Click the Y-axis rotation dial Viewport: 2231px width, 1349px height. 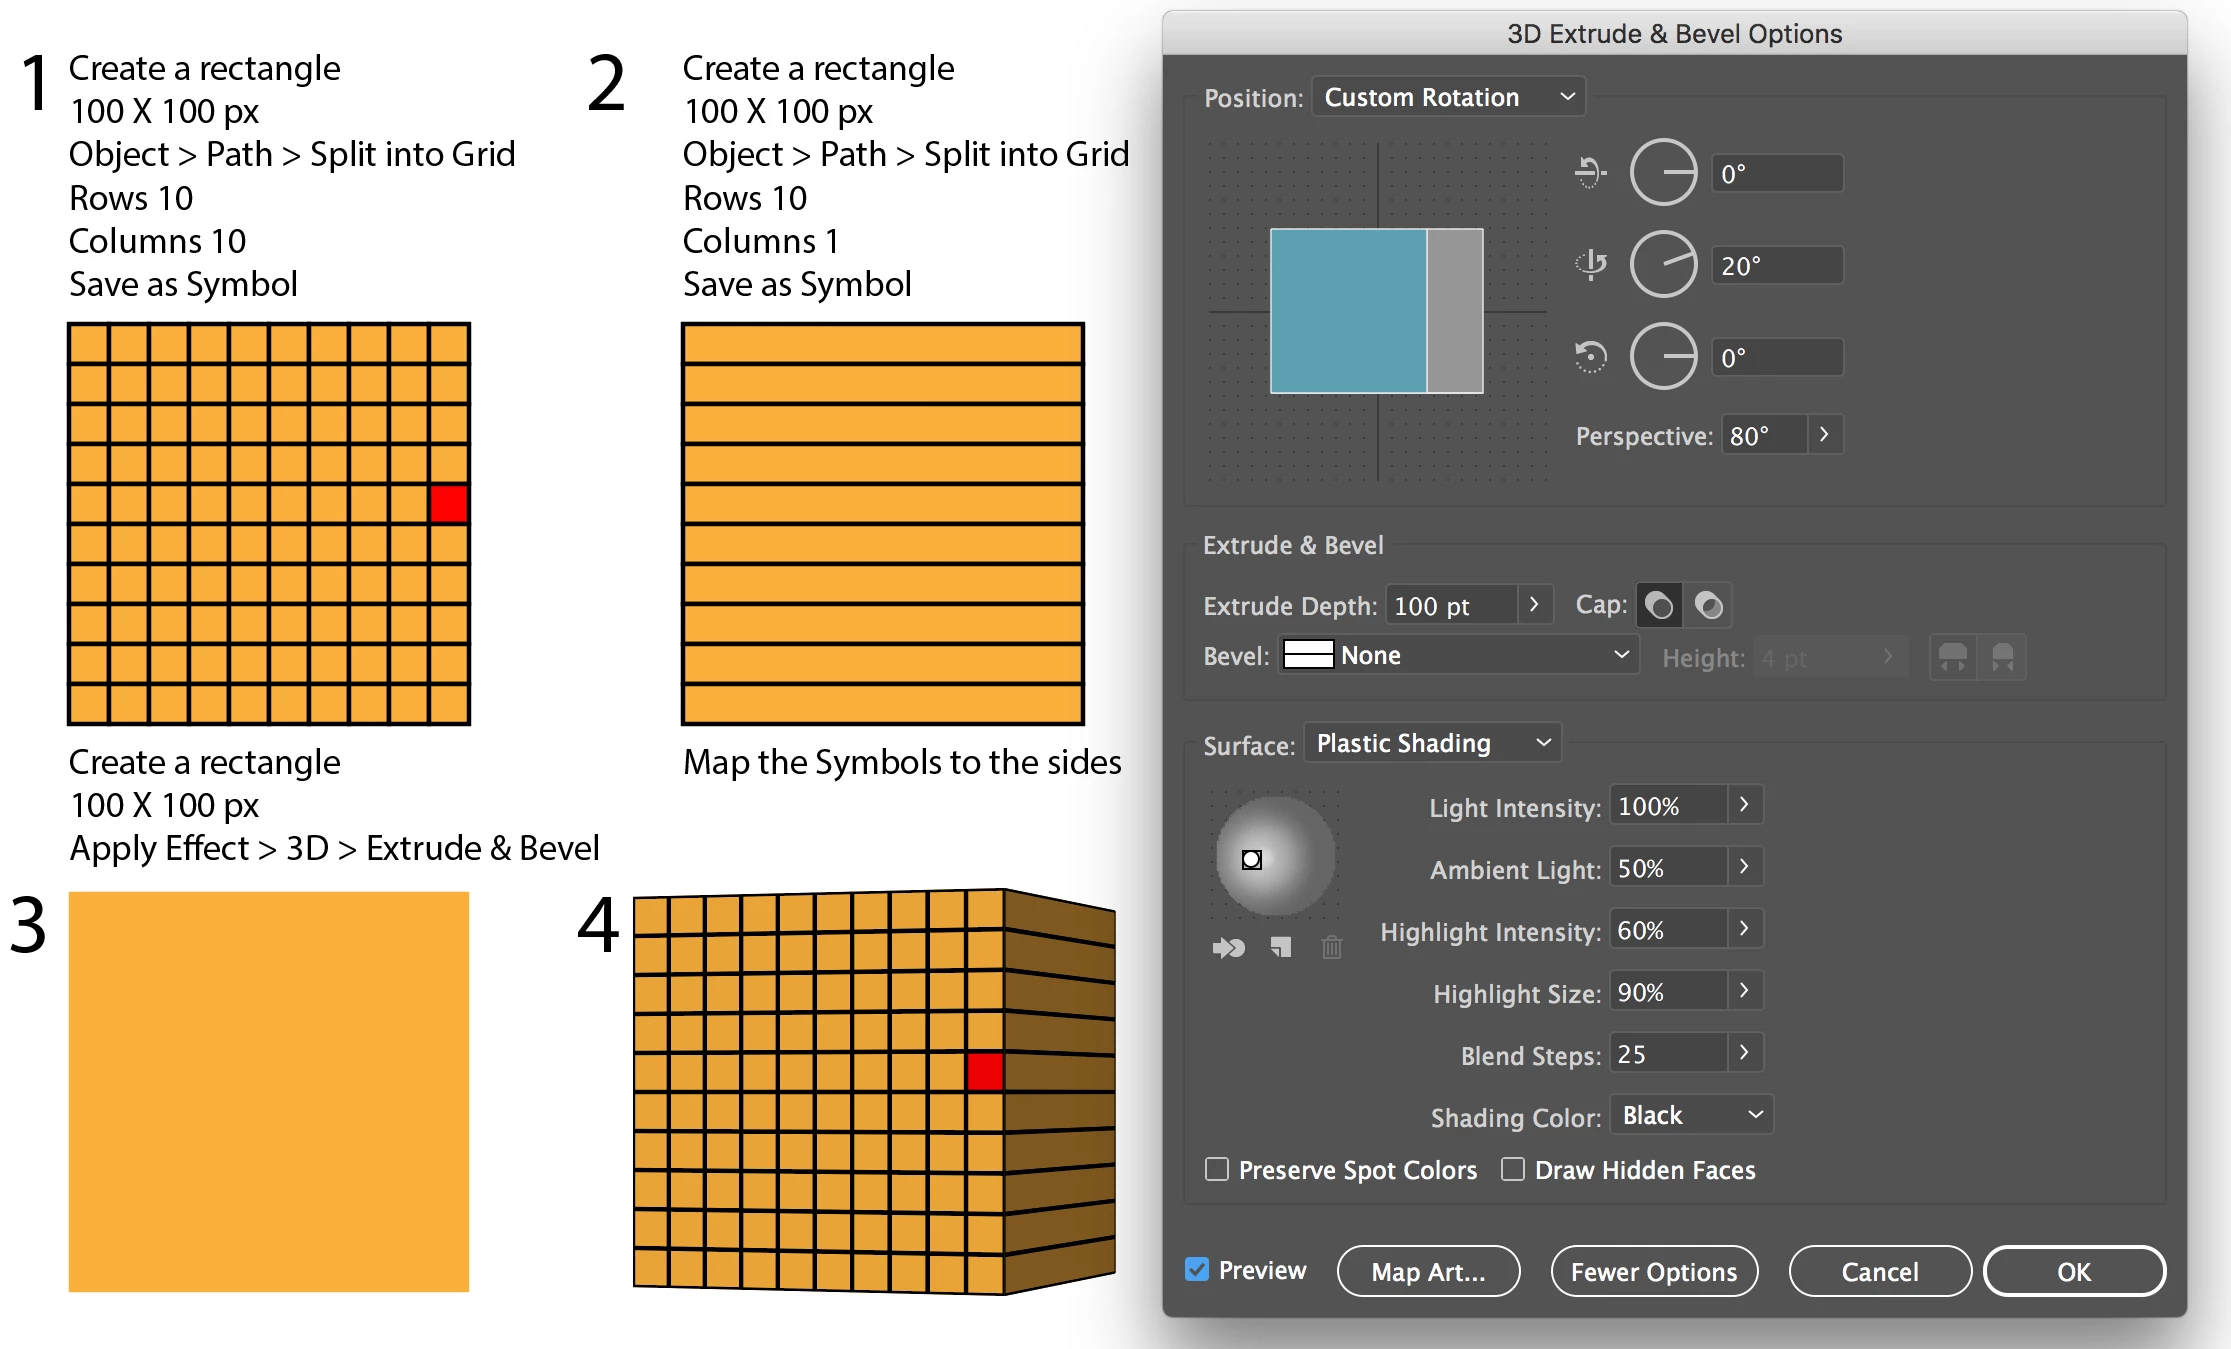tap(1663, 265)
